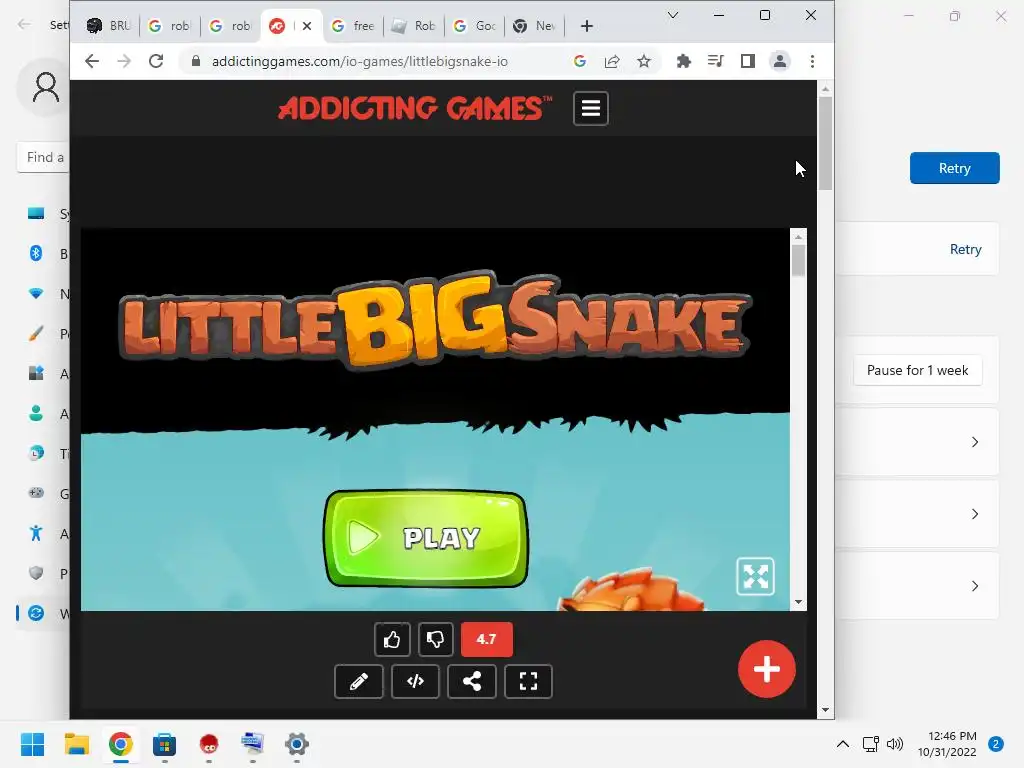Click the pencil edit icon below game
Image resolution: width=1024 pixels, height=768 pixels.
tap(359, 682)
